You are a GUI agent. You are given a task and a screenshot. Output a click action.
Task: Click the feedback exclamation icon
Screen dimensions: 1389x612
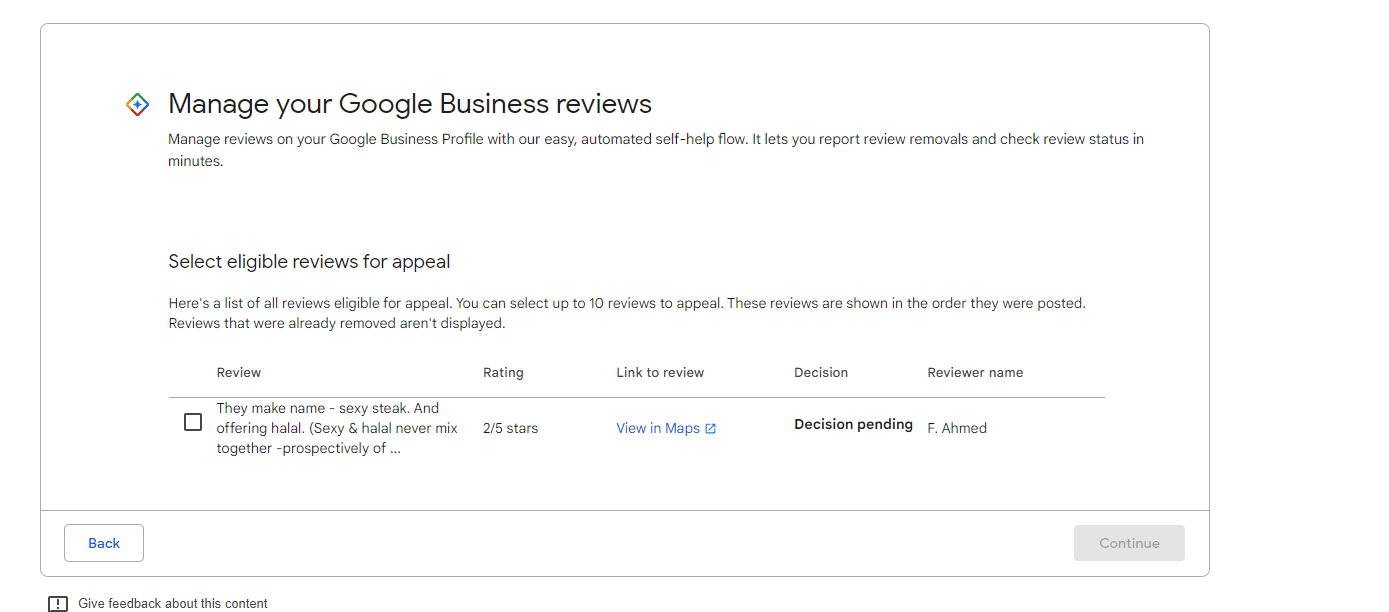click(58, 603)
